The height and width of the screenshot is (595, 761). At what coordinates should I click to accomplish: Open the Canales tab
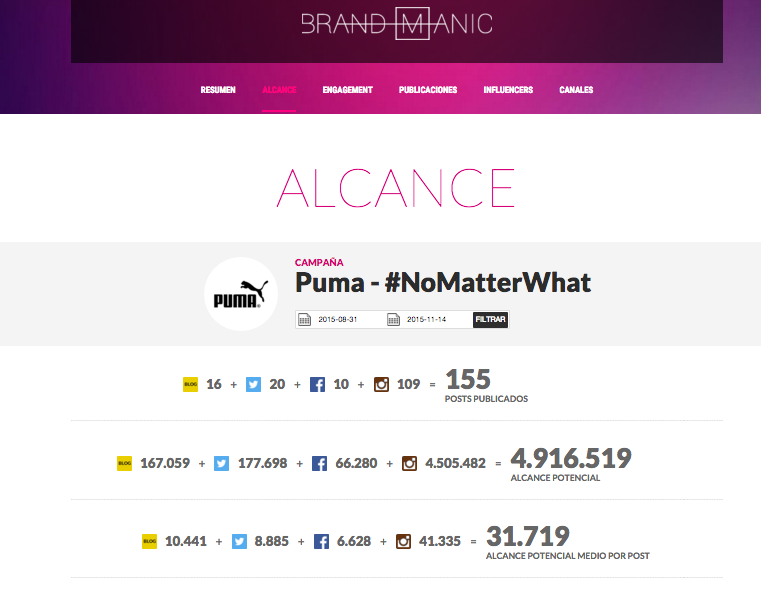coord(576,90)
